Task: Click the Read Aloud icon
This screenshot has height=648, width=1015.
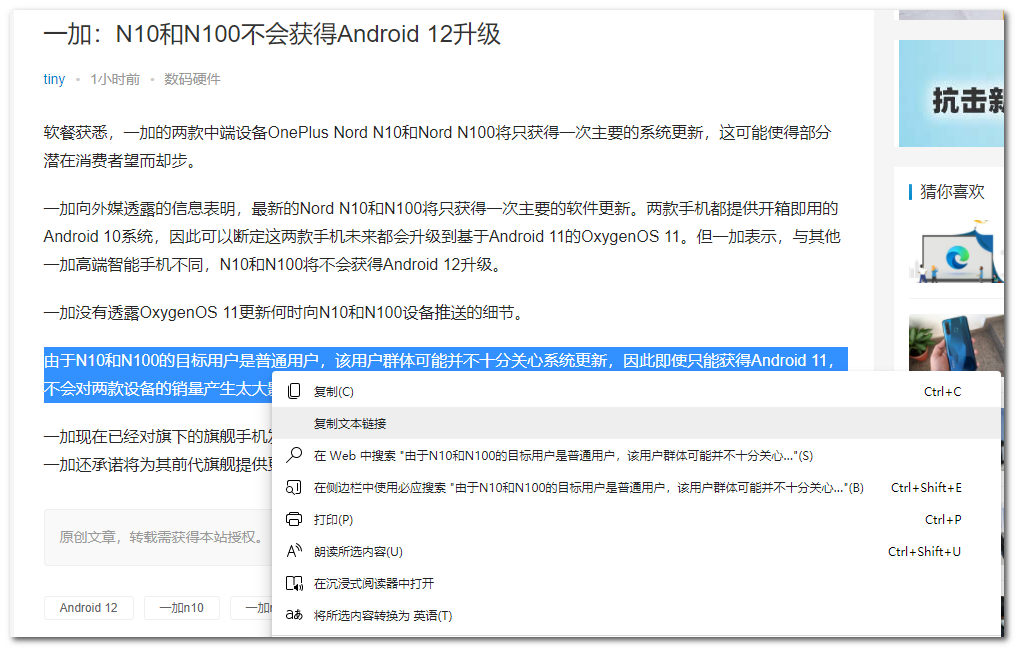Action: [x=293, y=551]
